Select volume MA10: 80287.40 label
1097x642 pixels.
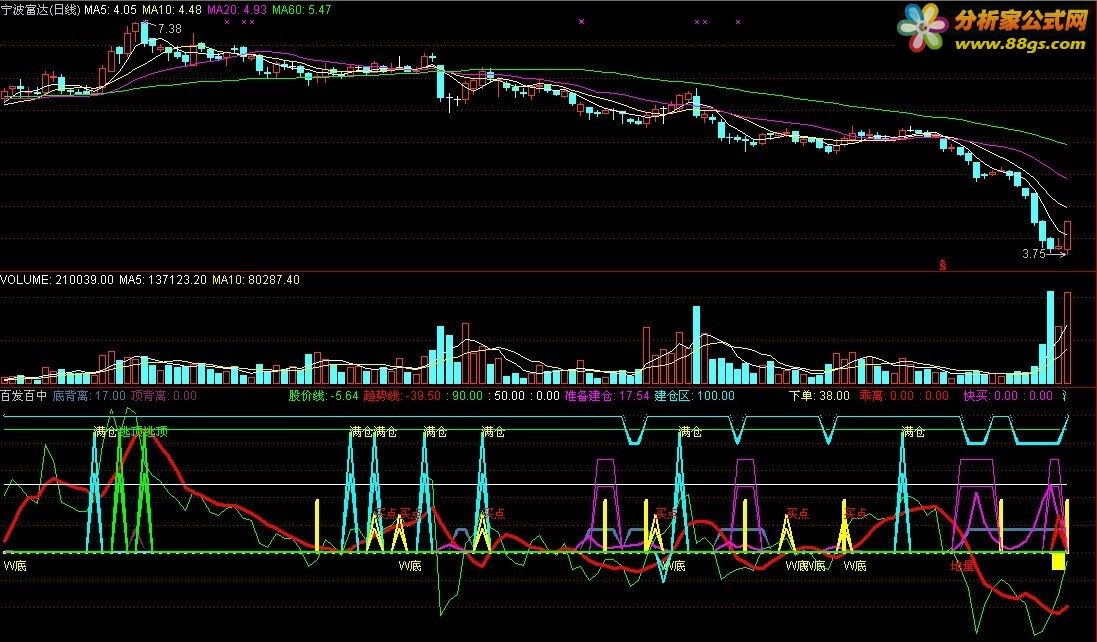point(255,280)
